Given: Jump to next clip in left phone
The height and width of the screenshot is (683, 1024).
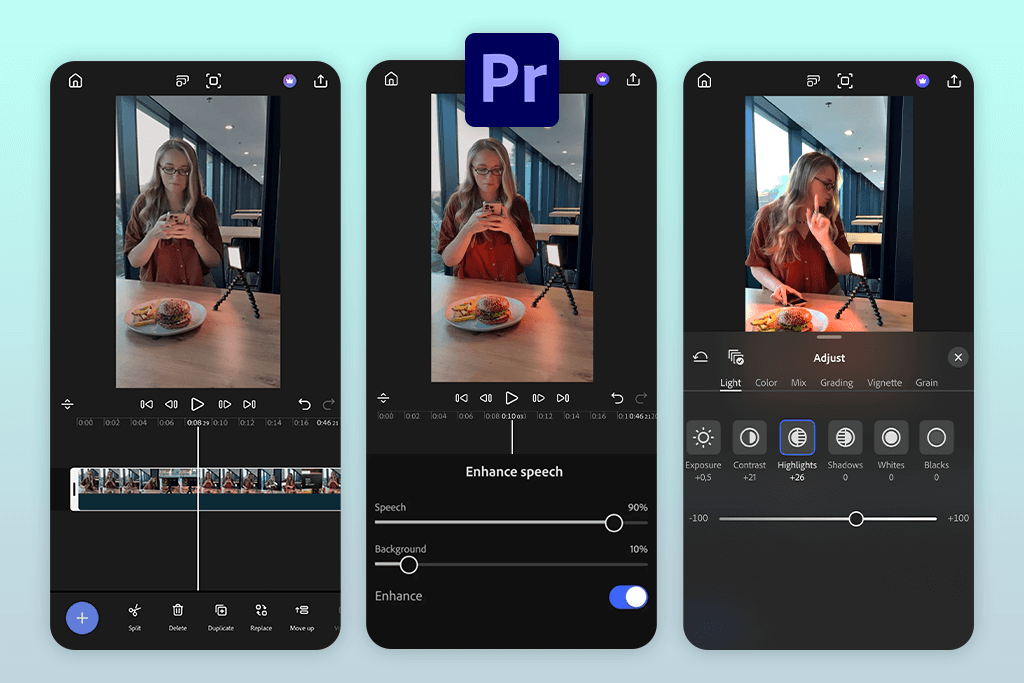Looking at the screenshot, I should click(249, 404).
